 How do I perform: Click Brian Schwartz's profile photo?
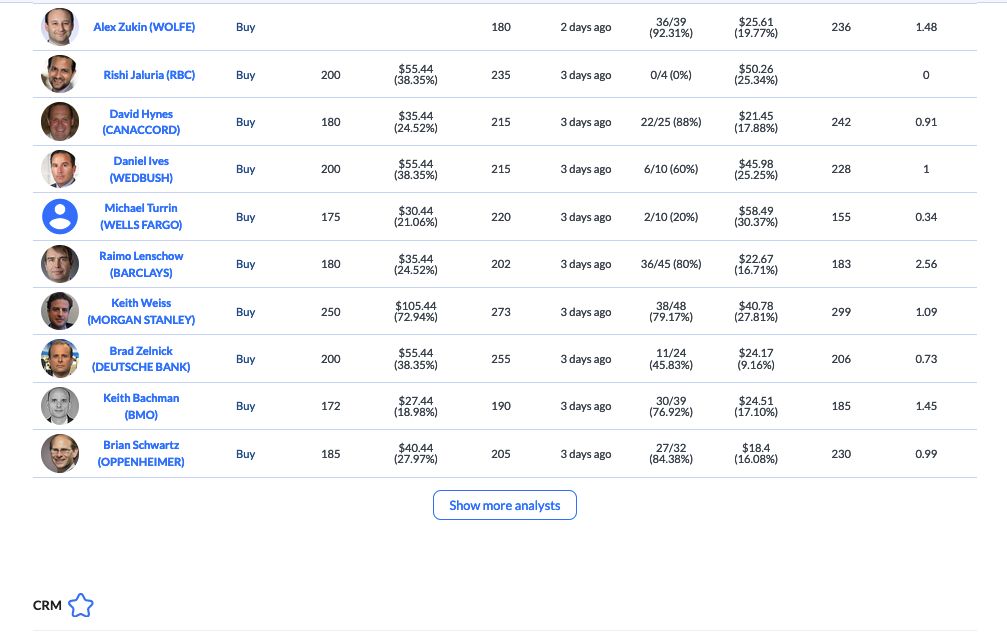[60, 454]
